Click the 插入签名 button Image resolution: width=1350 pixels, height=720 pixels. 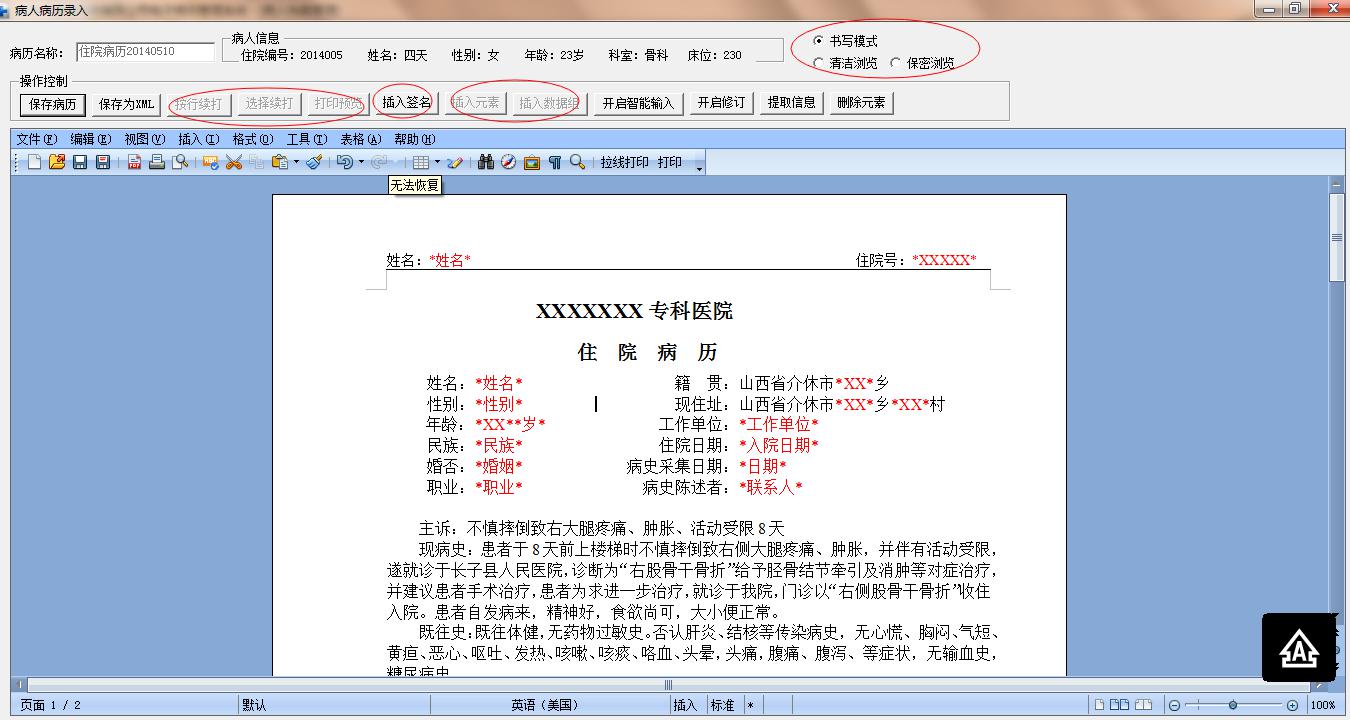pyautogui.click(x=407, y=102)
